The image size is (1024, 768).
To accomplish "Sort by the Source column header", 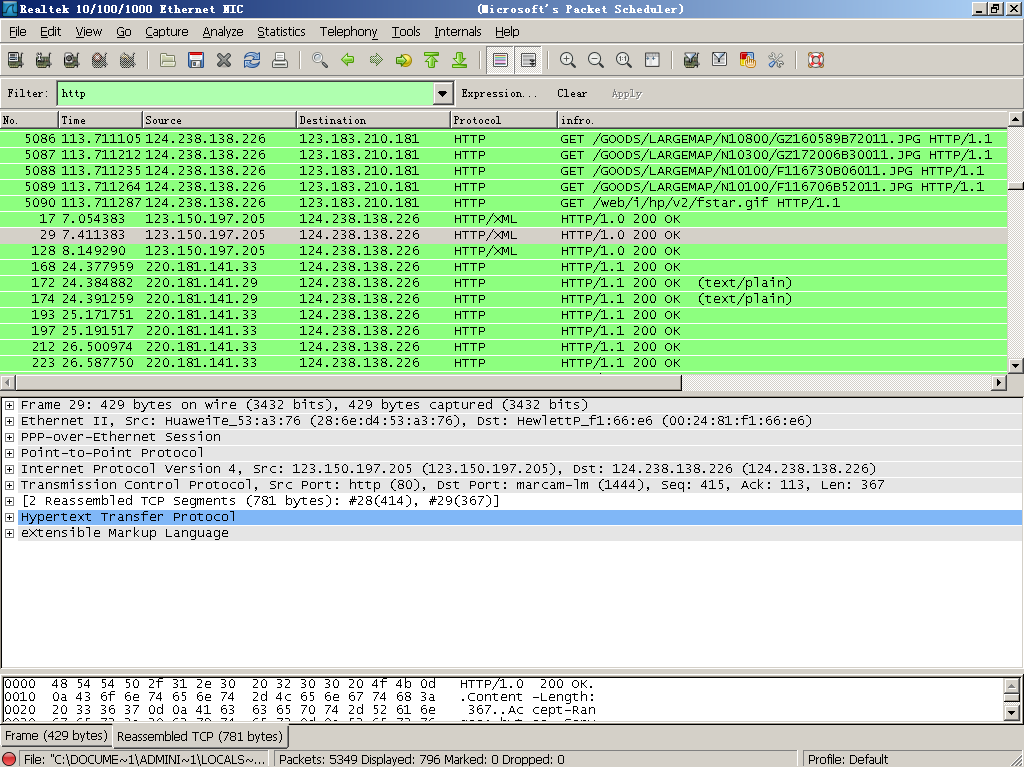I will tap(219, 120).
